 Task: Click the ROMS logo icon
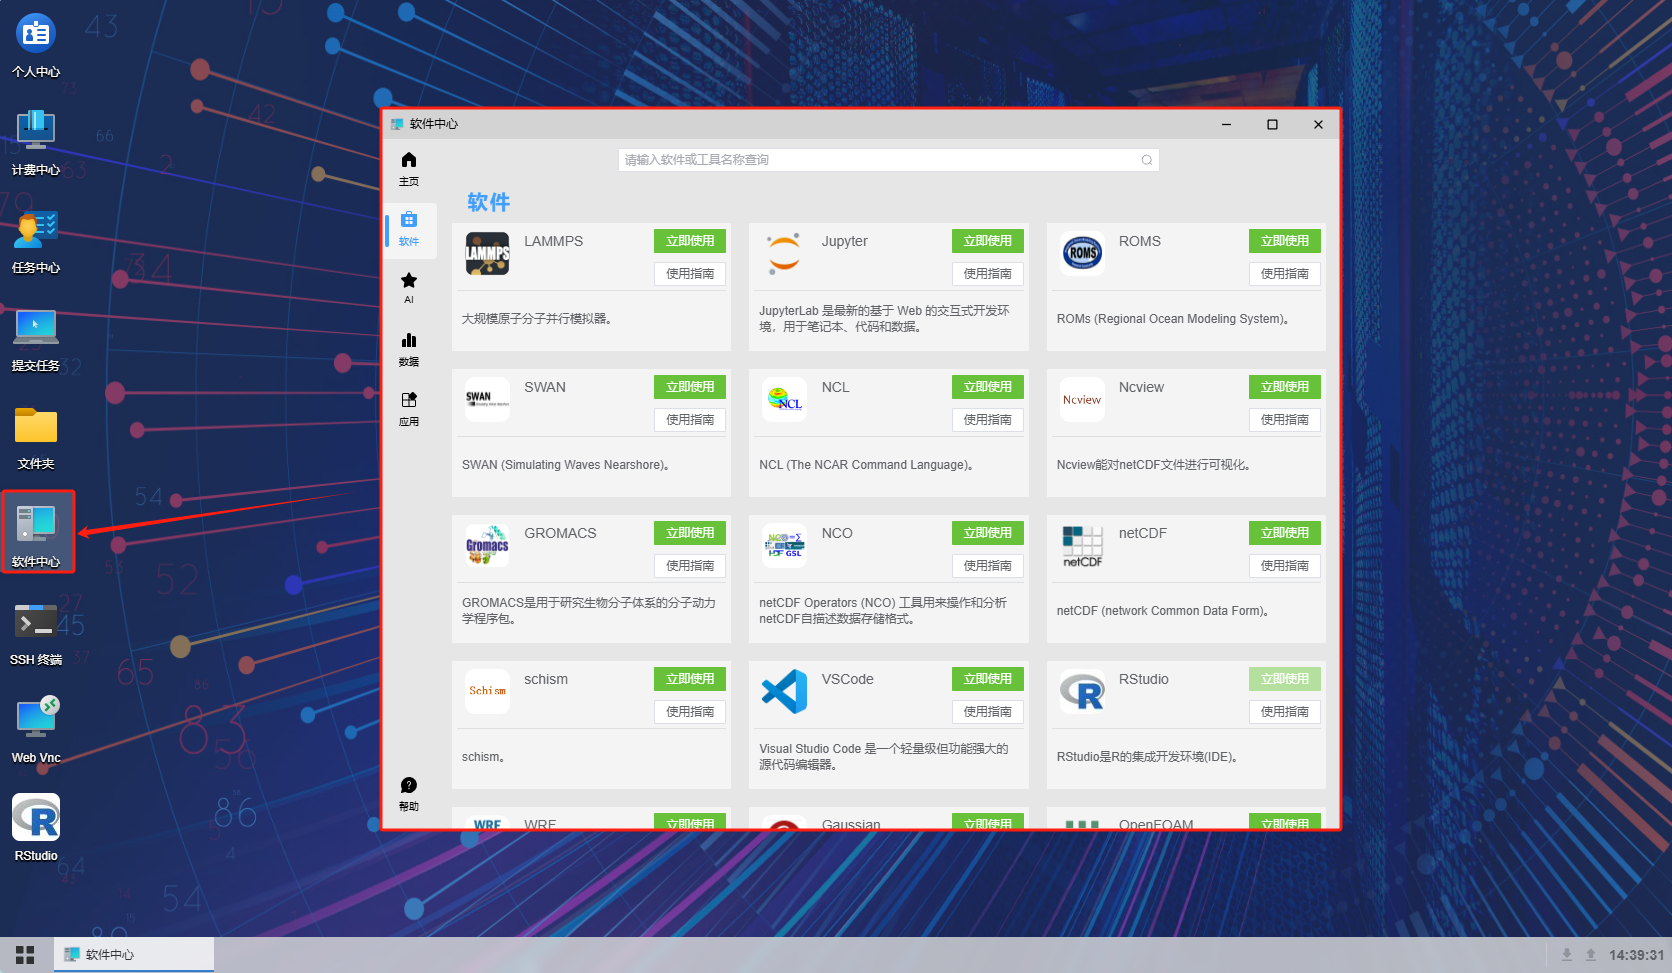pos(1082,253)
